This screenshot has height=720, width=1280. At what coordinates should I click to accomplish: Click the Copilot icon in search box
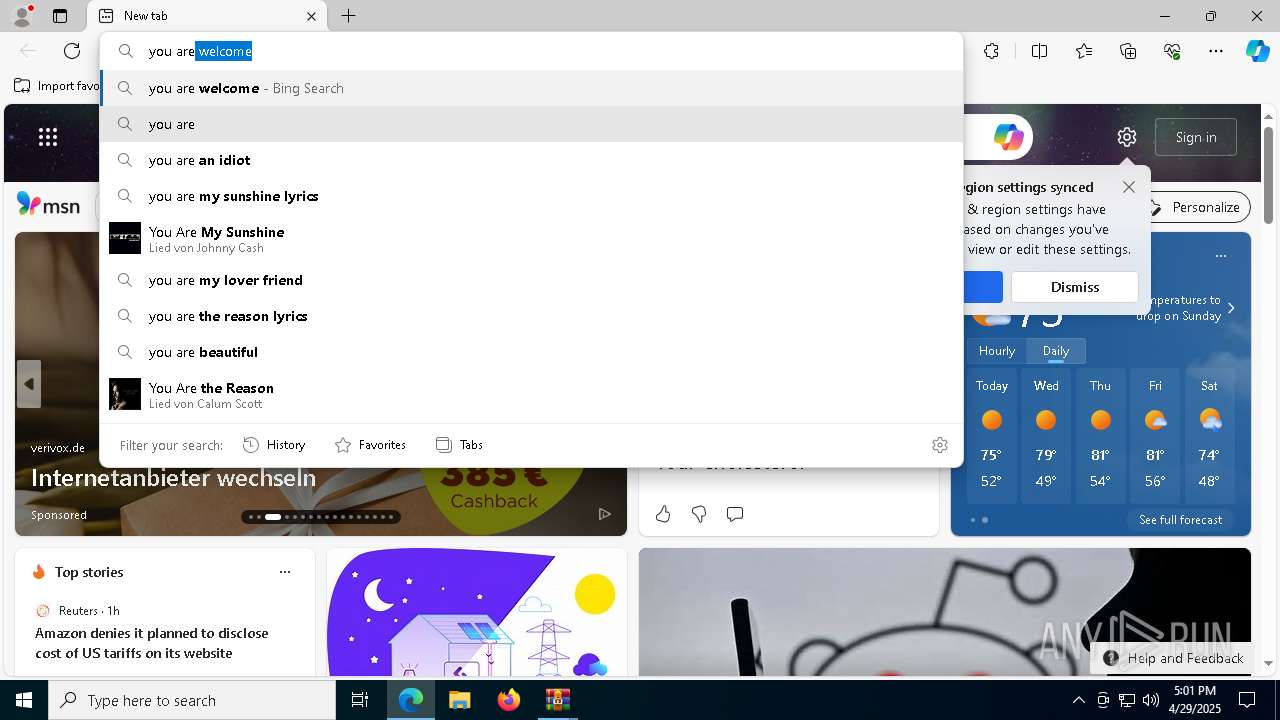click(1008, 137)
